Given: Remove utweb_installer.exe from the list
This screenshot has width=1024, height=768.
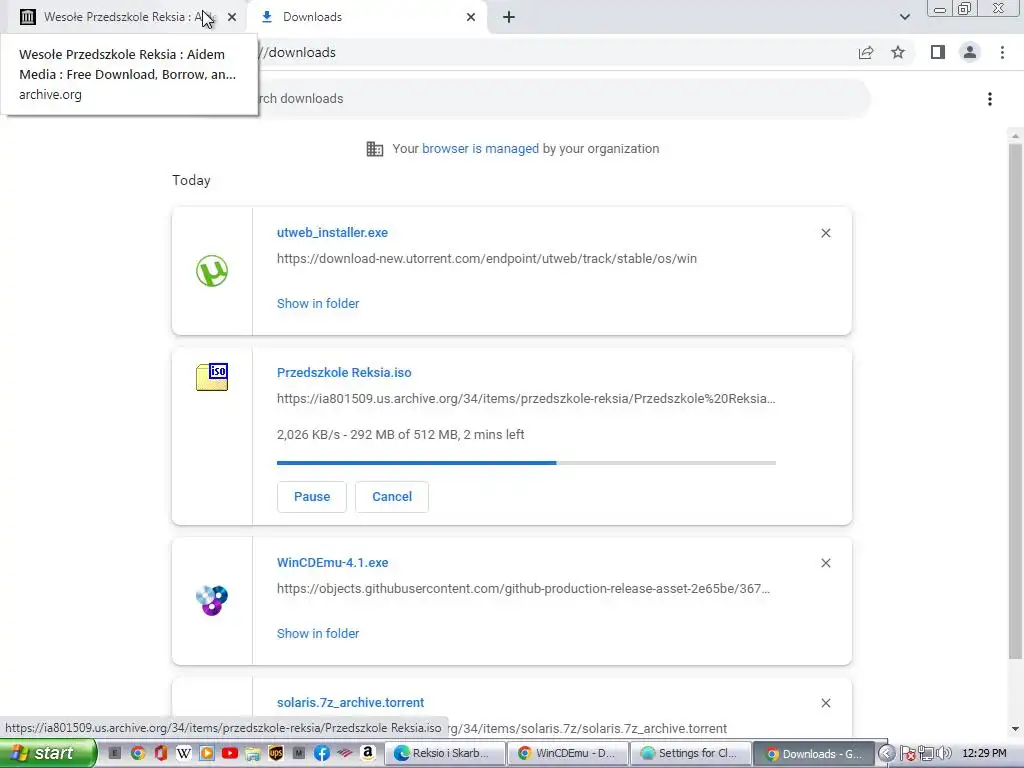Looking at the screenshot, I should (825, 233).
